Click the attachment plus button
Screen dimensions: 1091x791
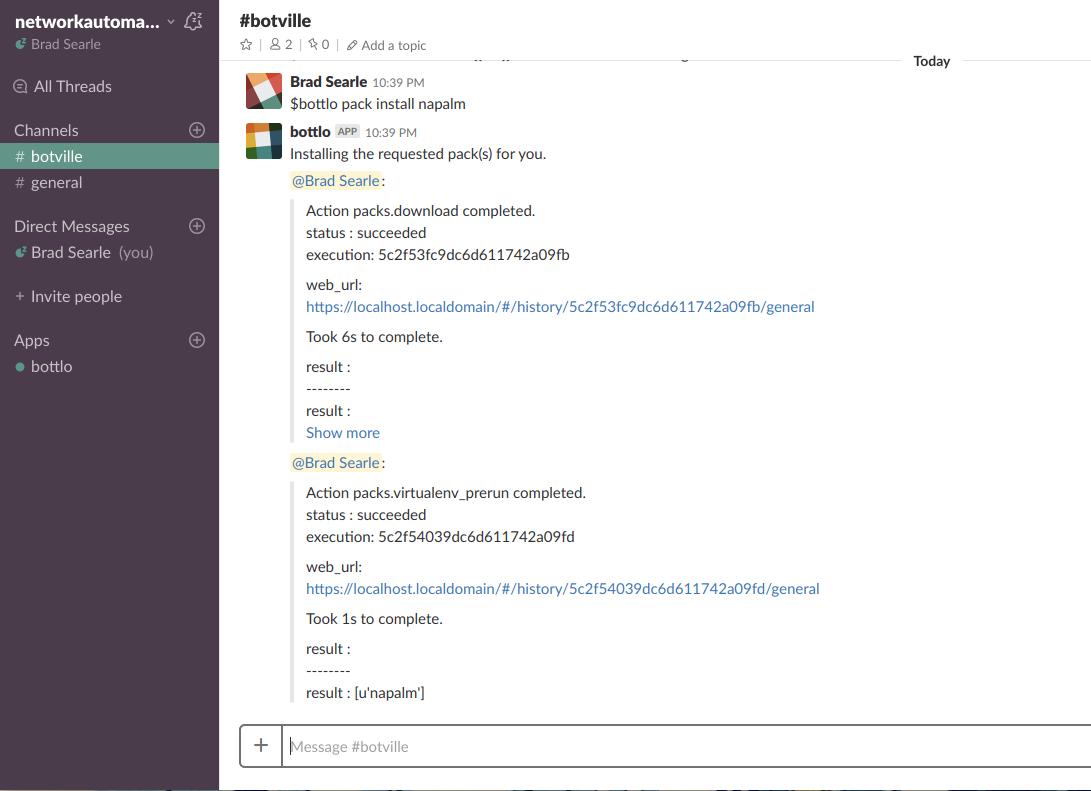pyautogui.click(x=261, y=746)
